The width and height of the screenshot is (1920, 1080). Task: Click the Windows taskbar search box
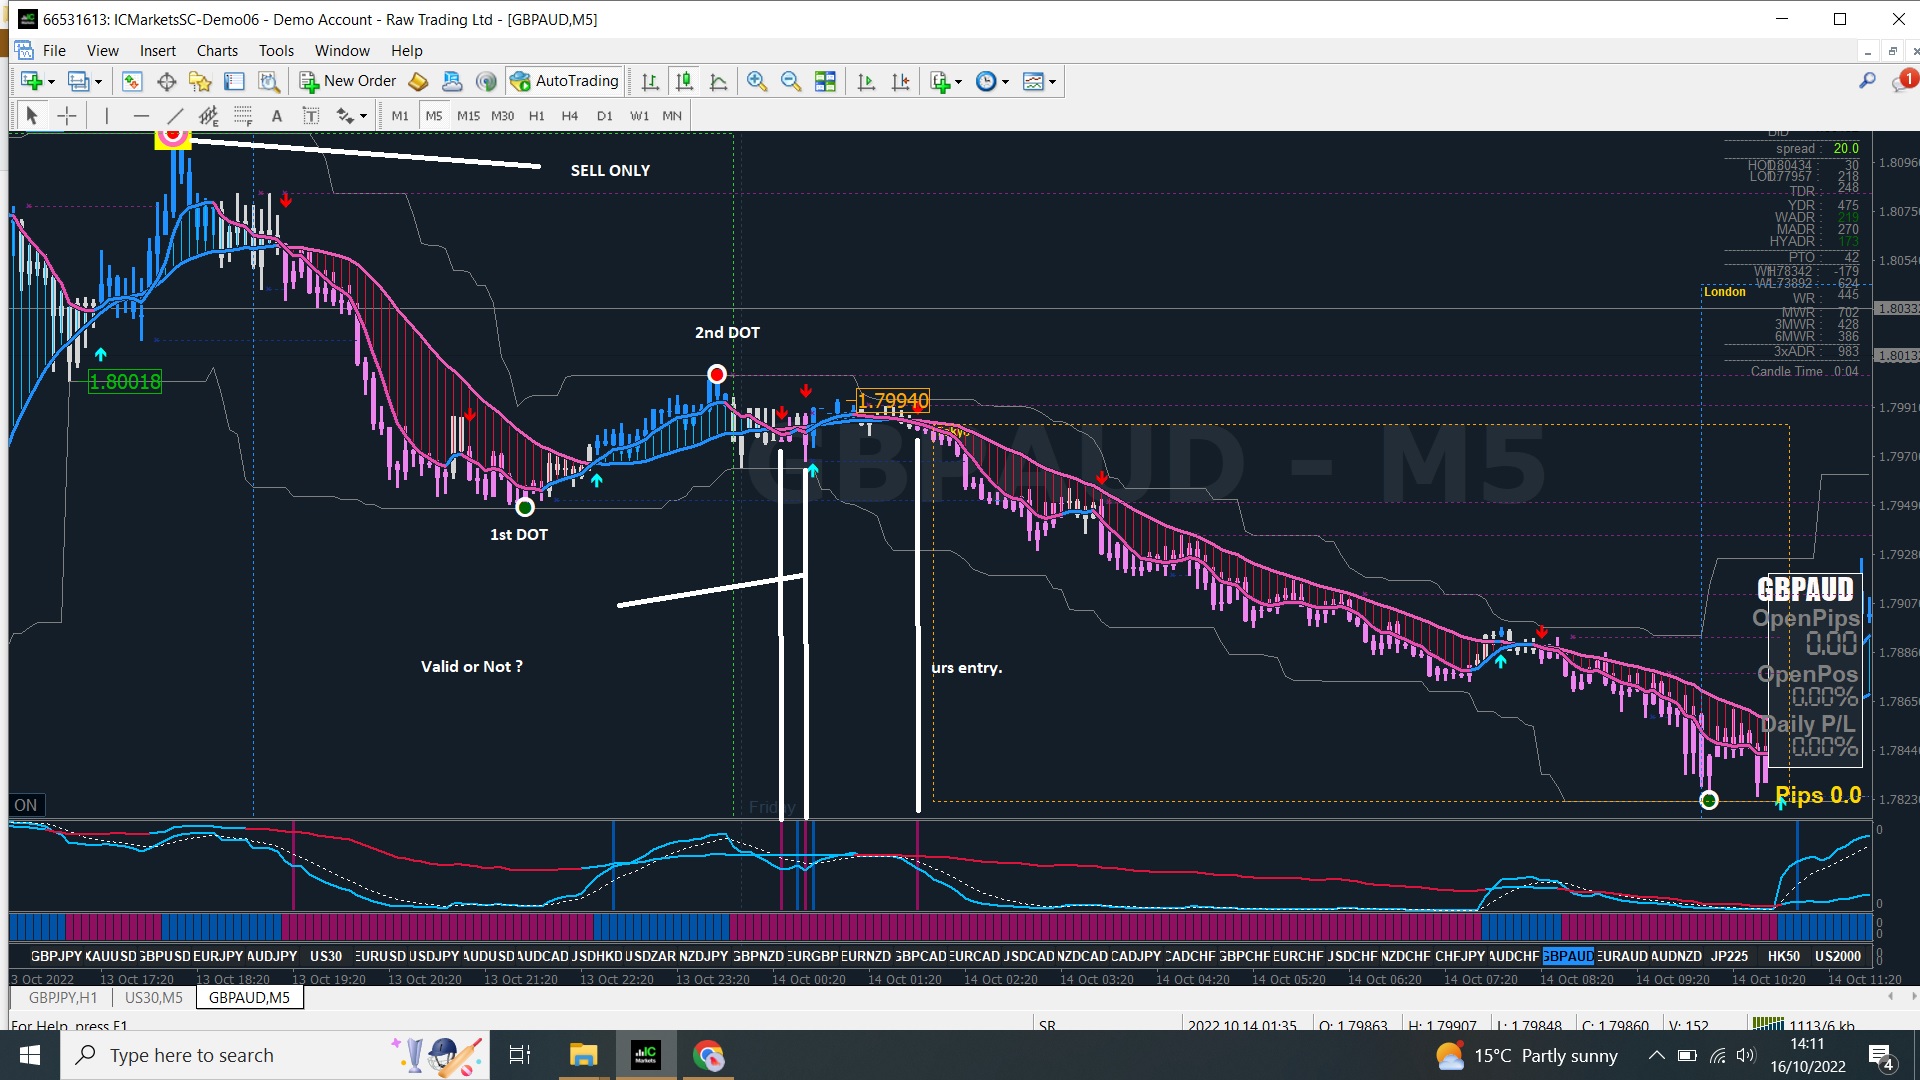point(192,1055)
